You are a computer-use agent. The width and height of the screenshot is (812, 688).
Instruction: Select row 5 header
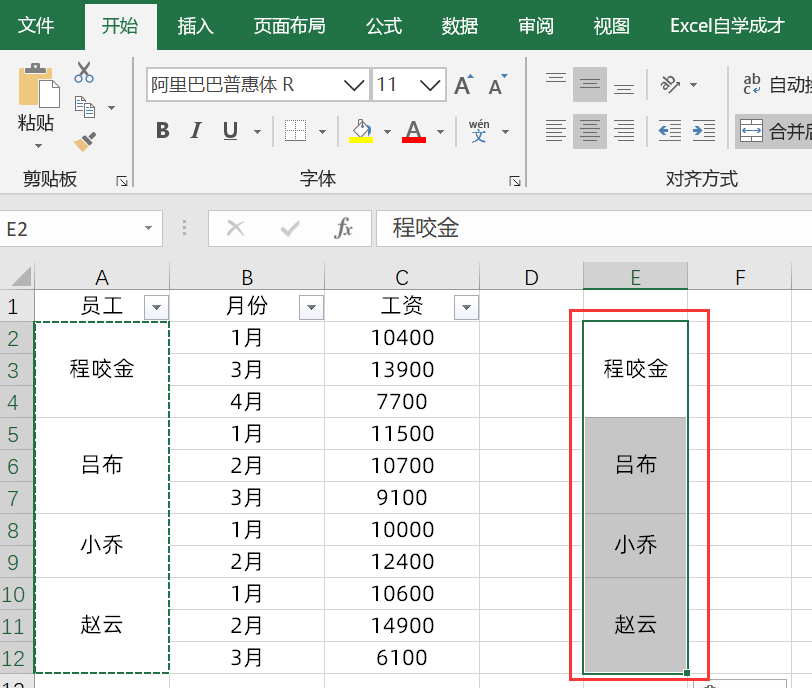pos(17,434)
